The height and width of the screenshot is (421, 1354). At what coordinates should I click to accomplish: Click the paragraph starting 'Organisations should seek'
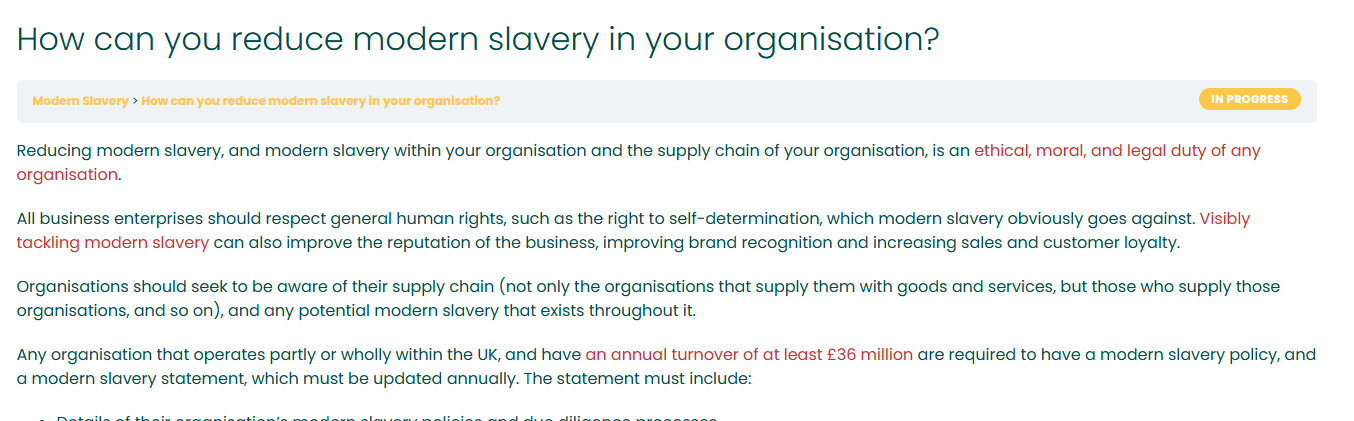[x=648, y=298]
